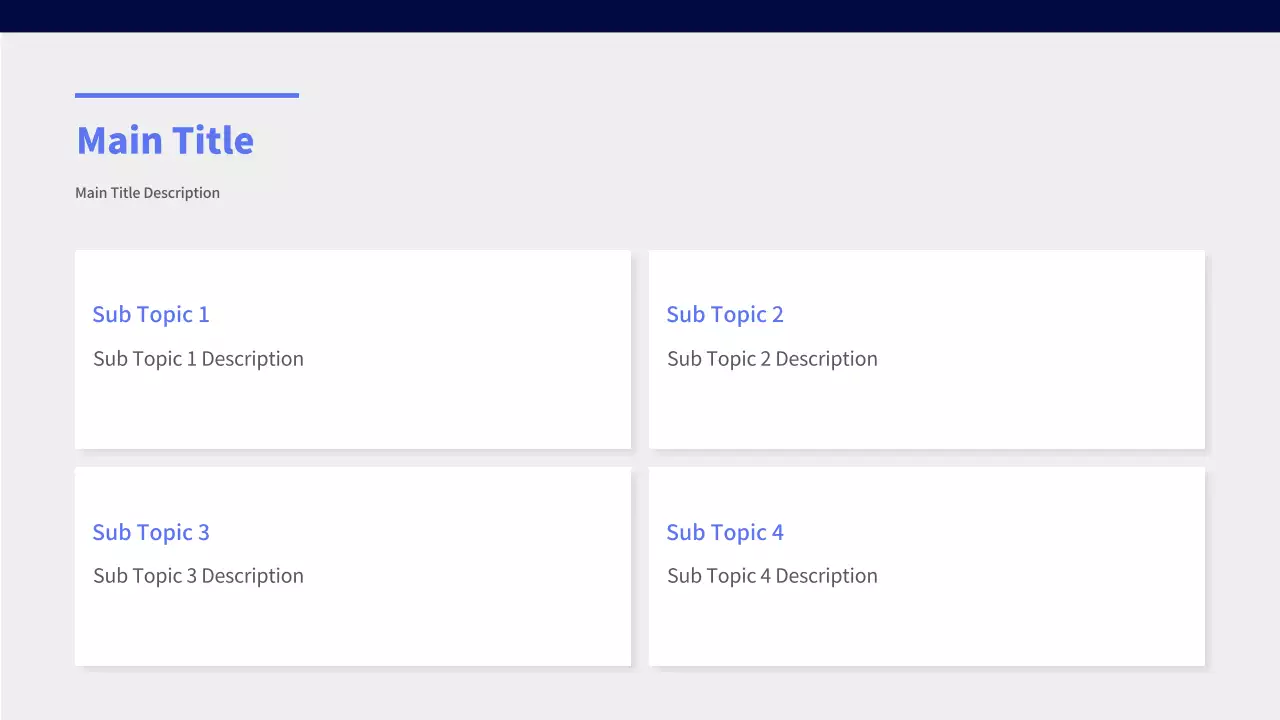Select the Sub Topic 2 heading
The image size is (1280, 720).
[725, 314]
